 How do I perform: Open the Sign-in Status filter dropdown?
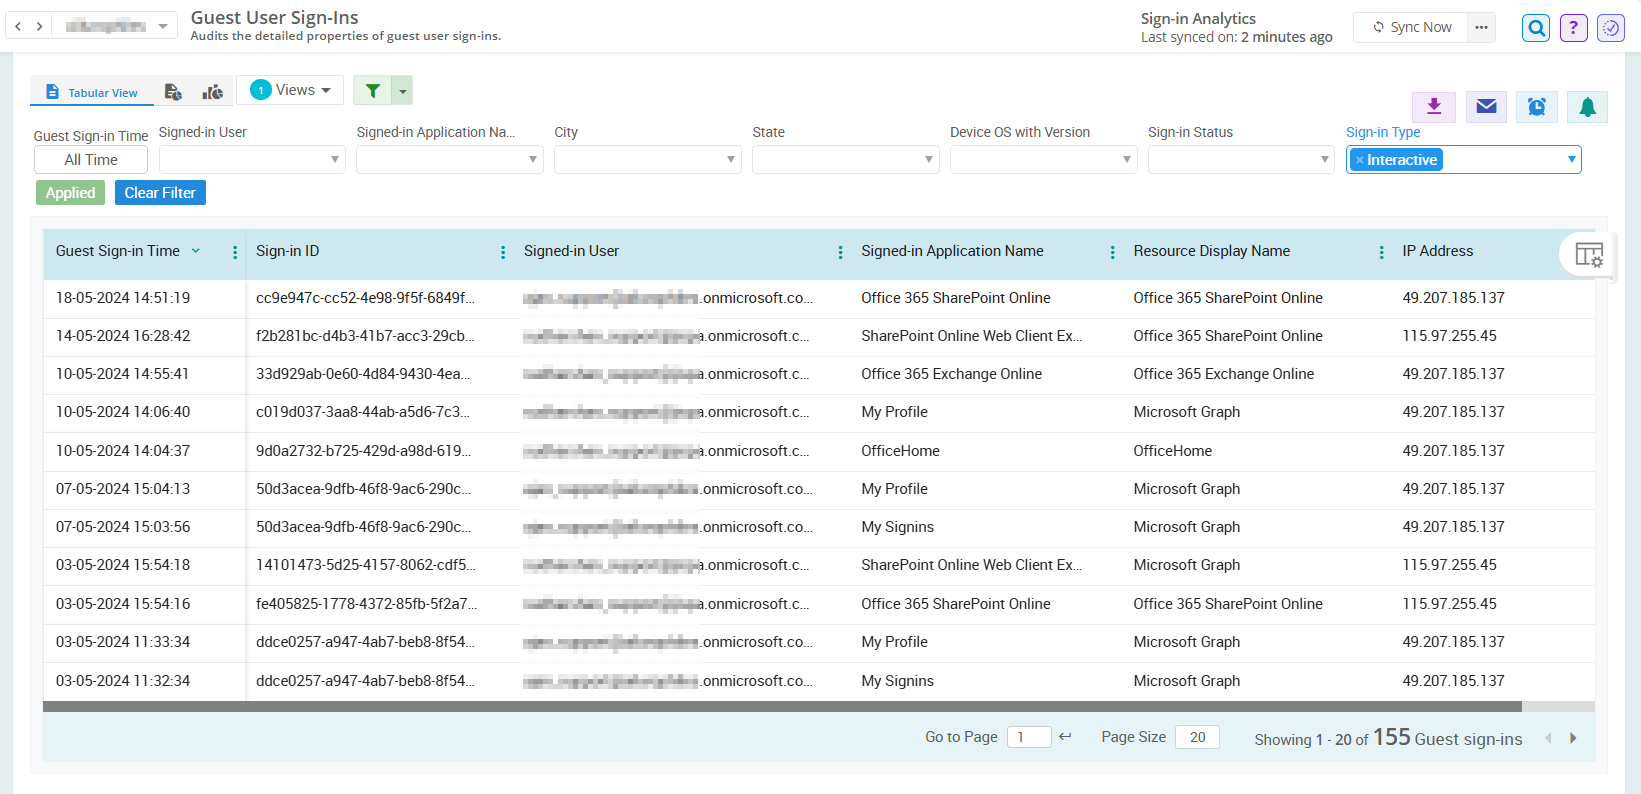click(x=1240, y=160)
